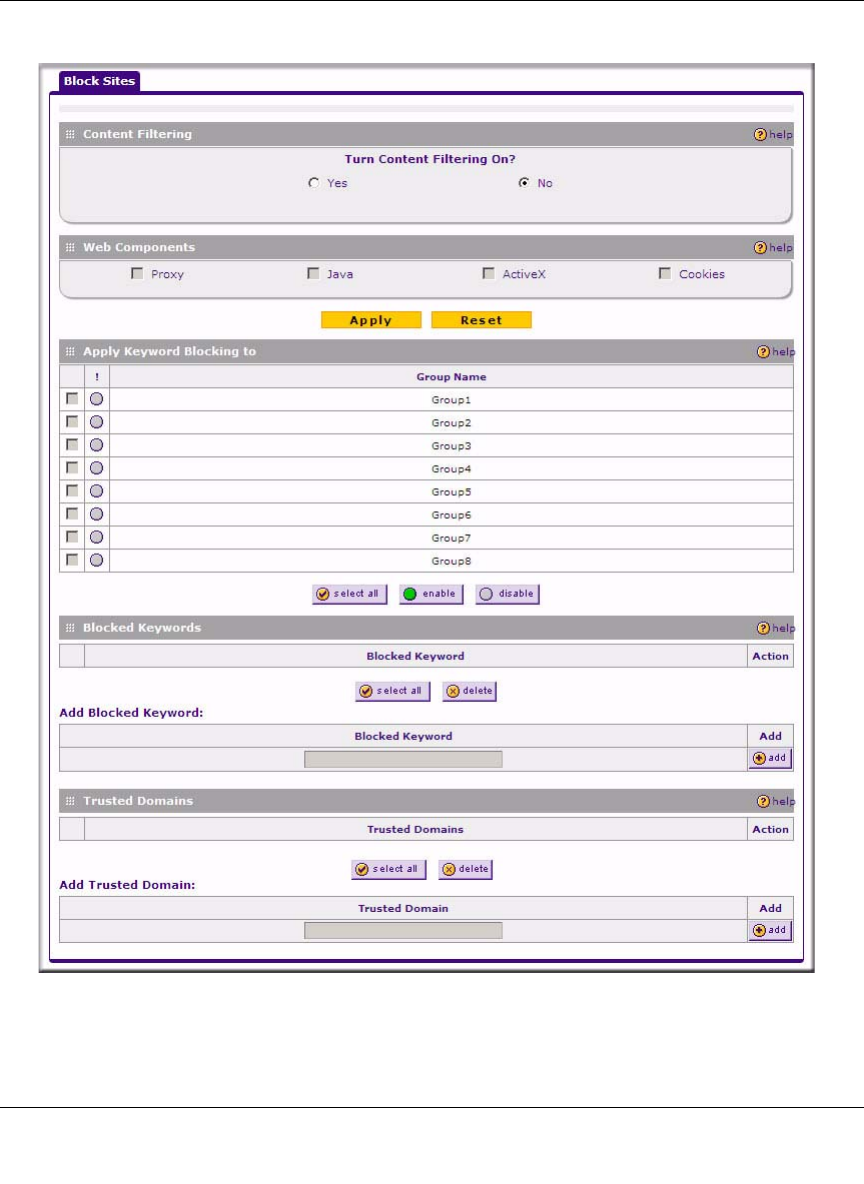The height and width of the screenshot is (1184, 864).
Task: Open help for Content Filtering section
Action: [773, 134]
